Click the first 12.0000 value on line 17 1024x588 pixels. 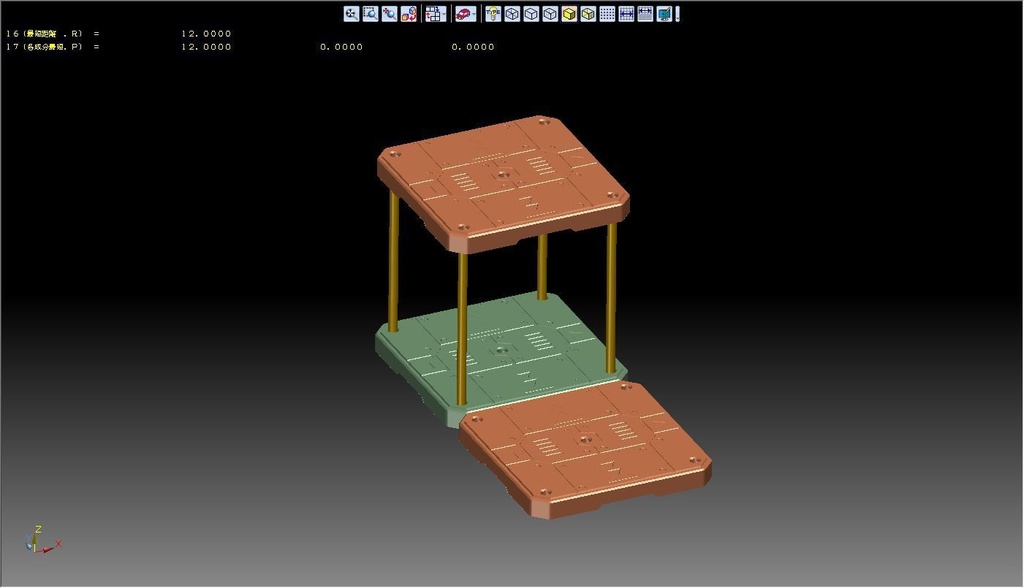coord(206,46)
